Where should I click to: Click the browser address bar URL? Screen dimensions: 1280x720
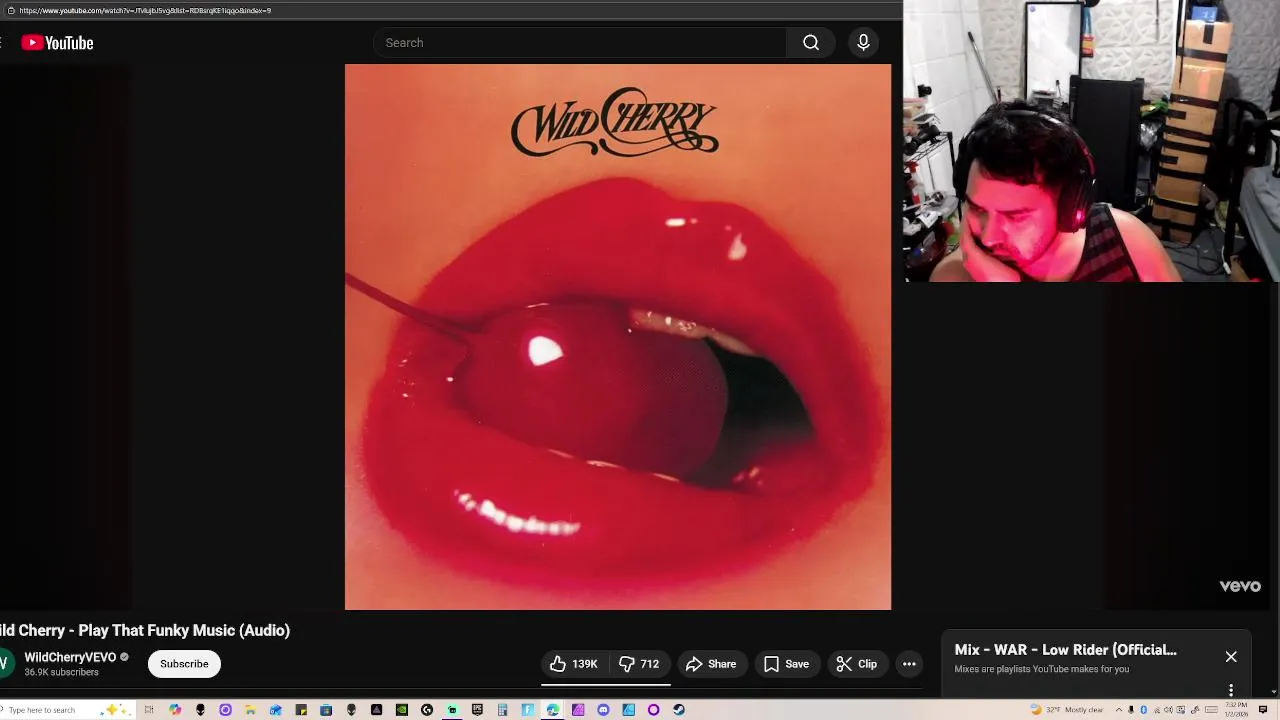[145, 10]
